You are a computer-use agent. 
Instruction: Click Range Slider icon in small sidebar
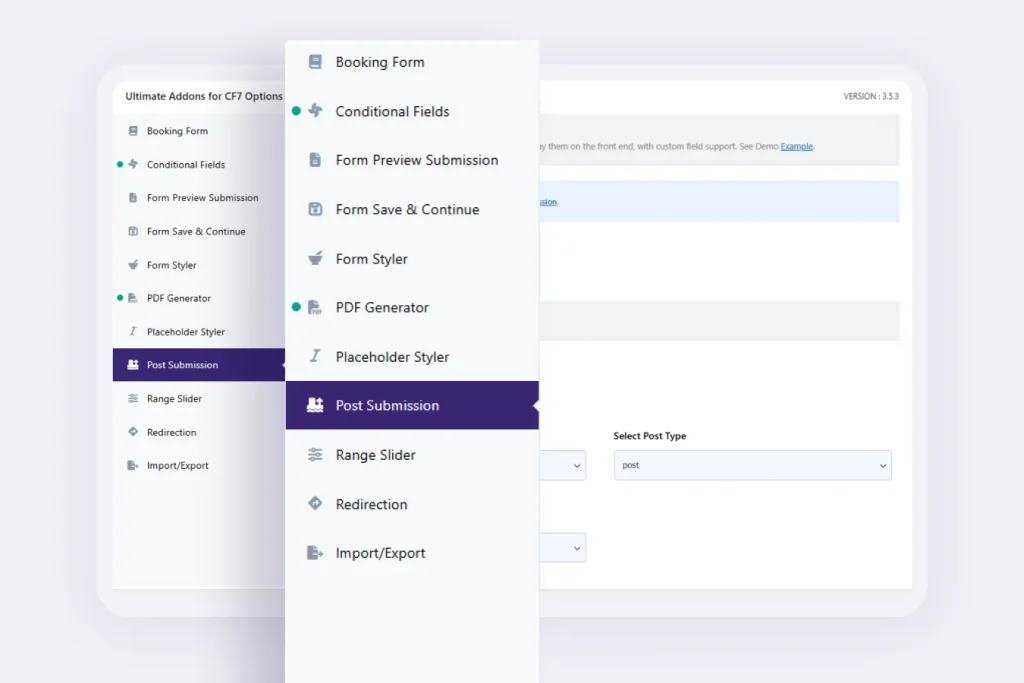(x=133, y=398)
